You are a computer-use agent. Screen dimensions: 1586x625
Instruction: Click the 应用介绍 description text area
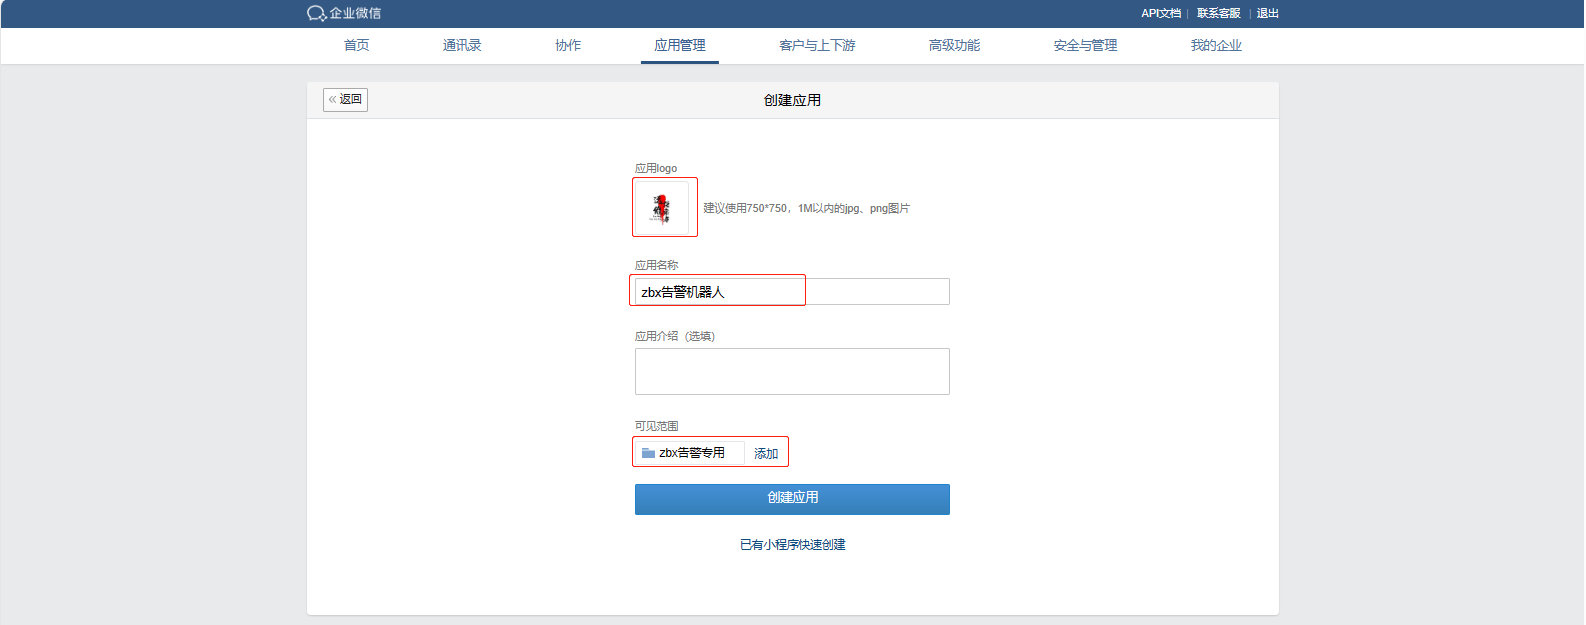(791, 371)
